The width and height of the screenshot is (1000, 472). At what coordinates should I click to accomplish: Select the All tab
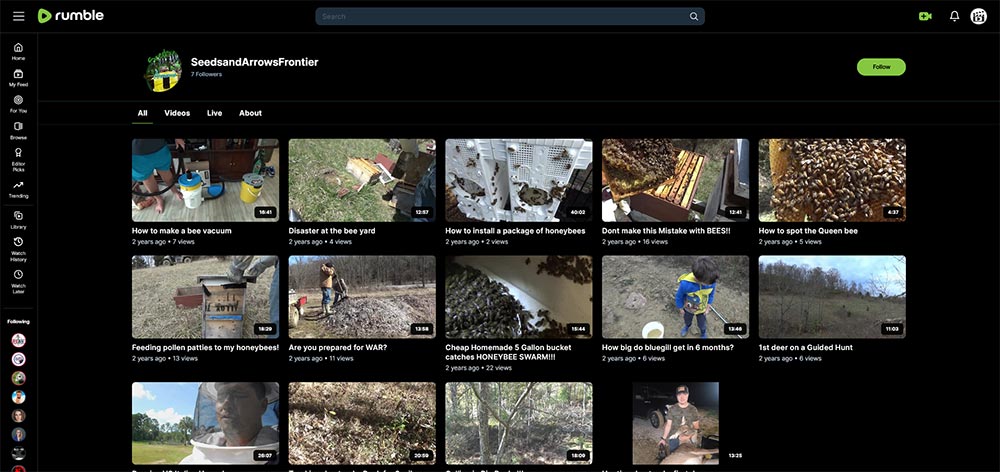(142, 113)
